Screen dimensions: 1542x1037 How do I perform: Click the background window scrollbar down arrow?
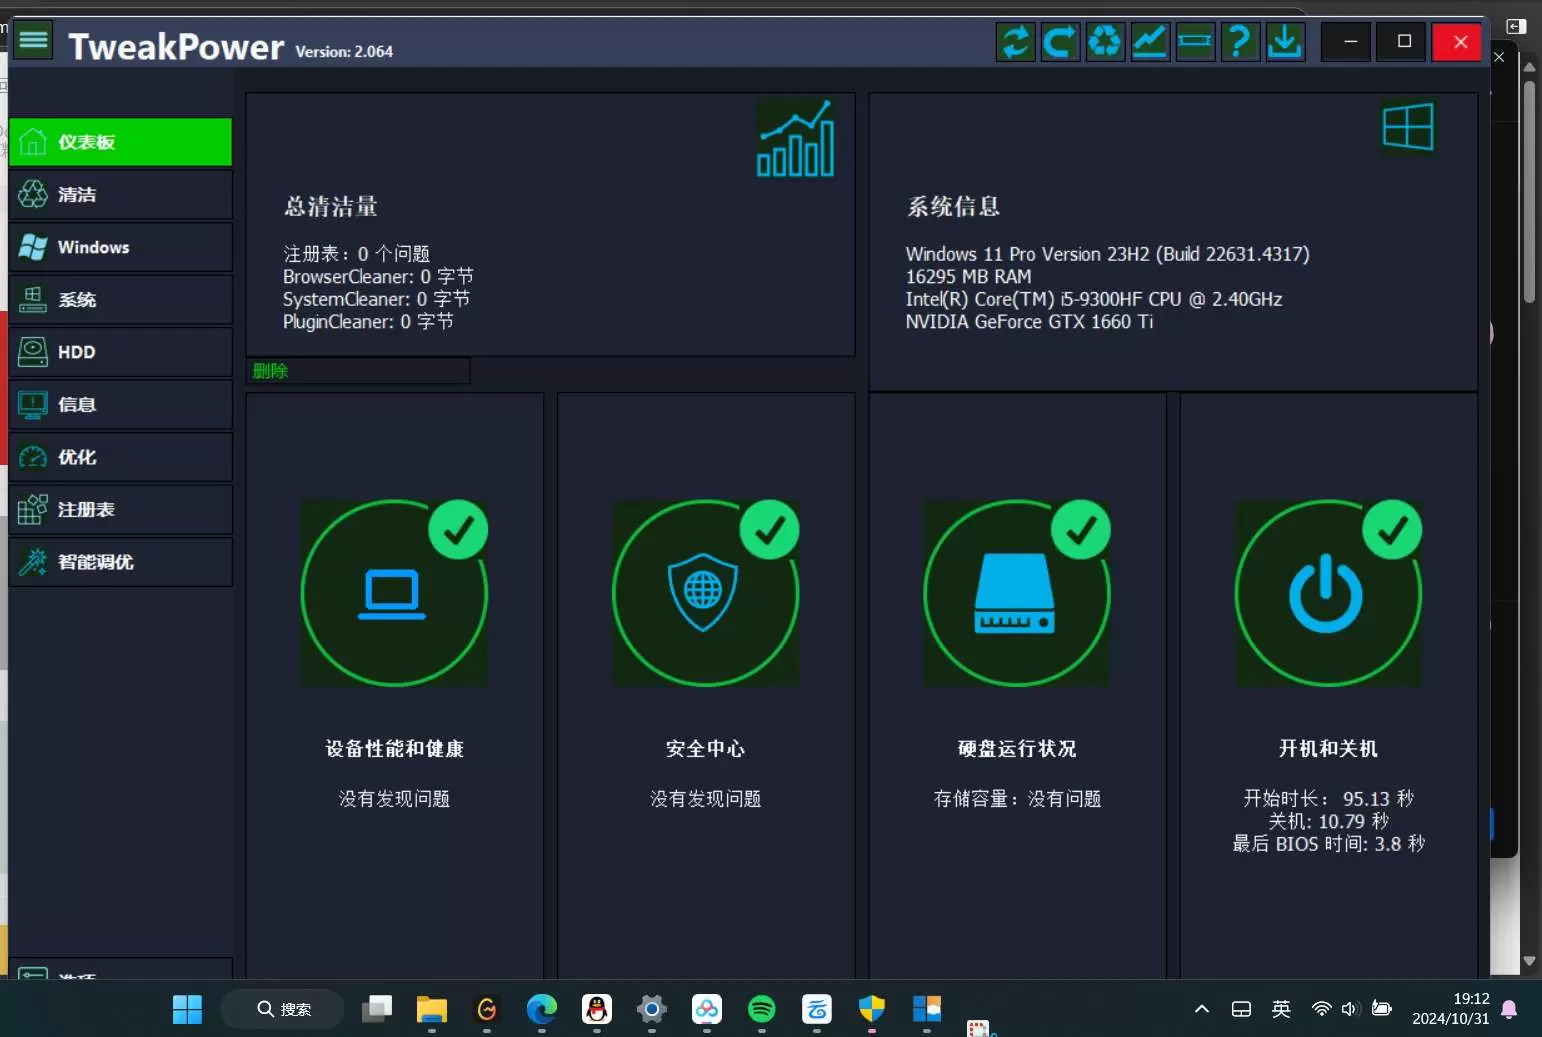[1529, 961]
